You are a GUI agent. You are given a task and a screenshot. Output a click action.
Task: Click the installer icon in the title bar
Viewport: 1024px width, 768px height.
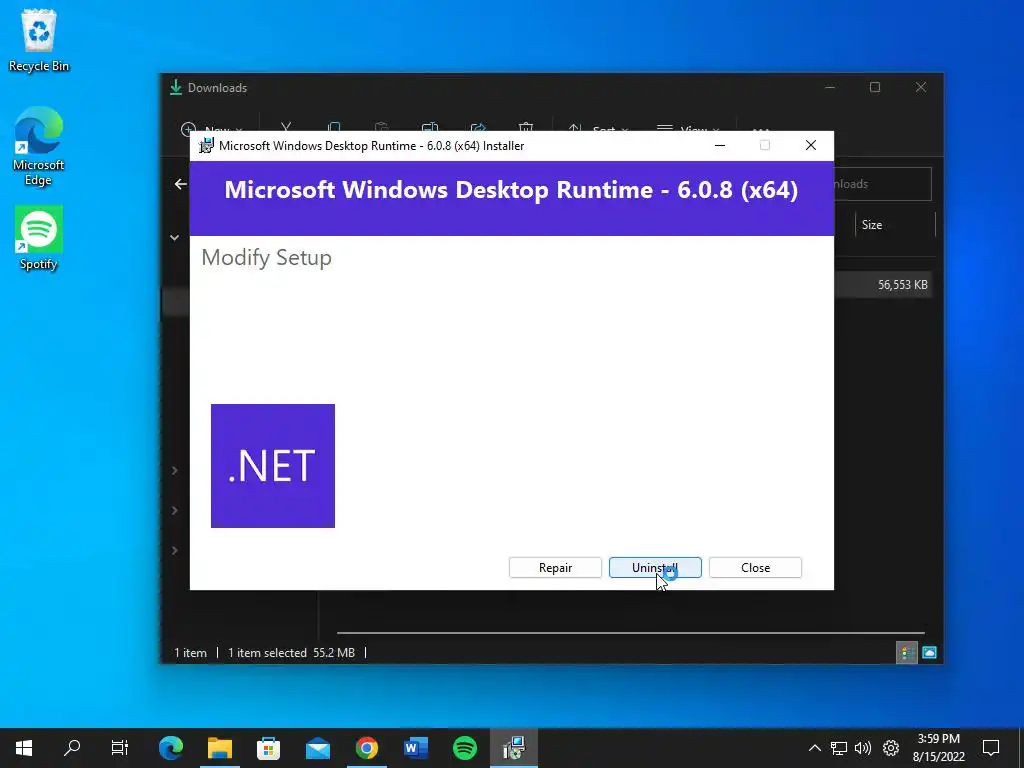pyautogui.click(x=206, y=146)
